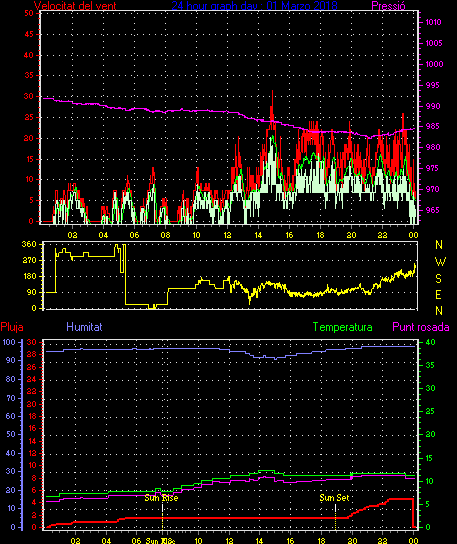
Task: Click the '100' humidity axis value
Action: point(9,342)
